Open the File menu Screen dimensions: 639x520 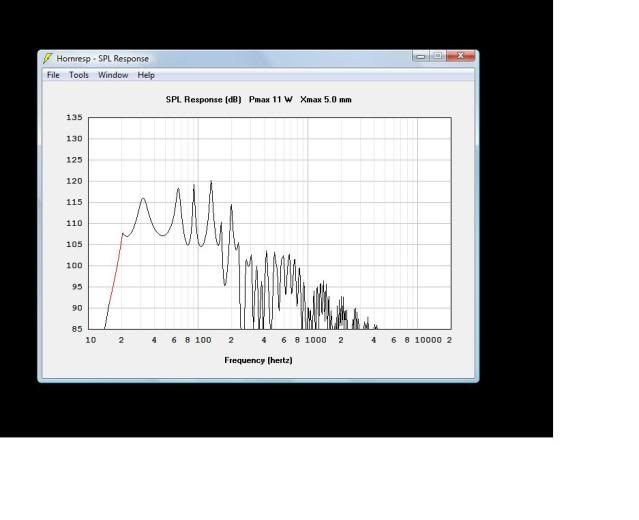[53, 75]
